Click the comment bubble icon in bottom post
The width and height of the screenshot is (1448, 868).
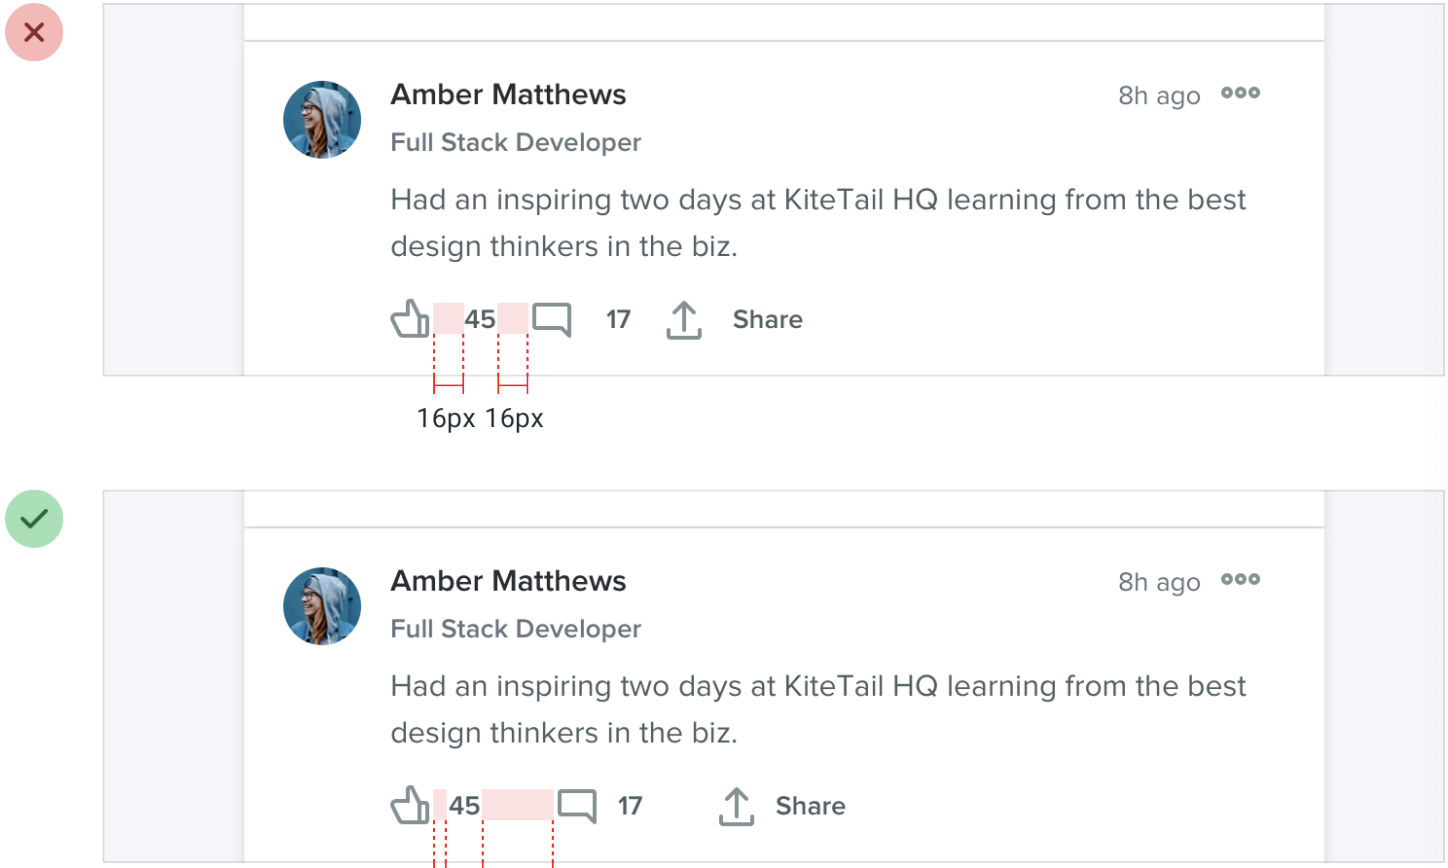(x=577, y=806)
